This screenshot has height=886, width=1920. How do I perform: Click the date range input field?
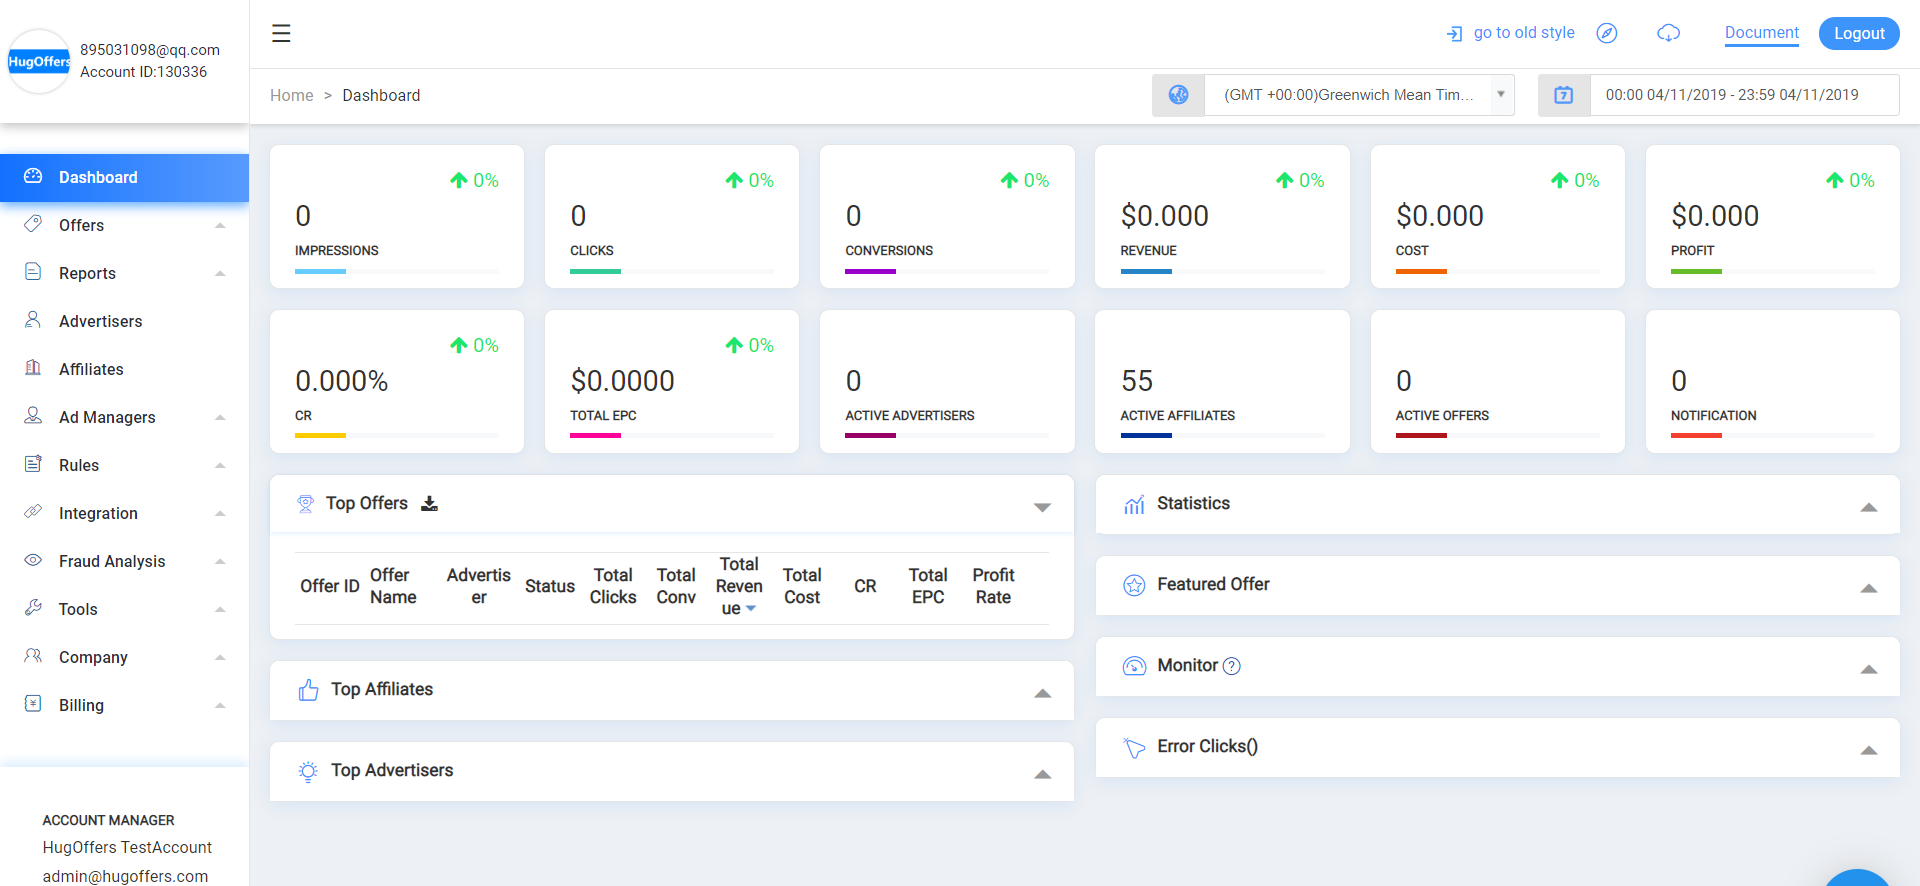point(1744,95)
